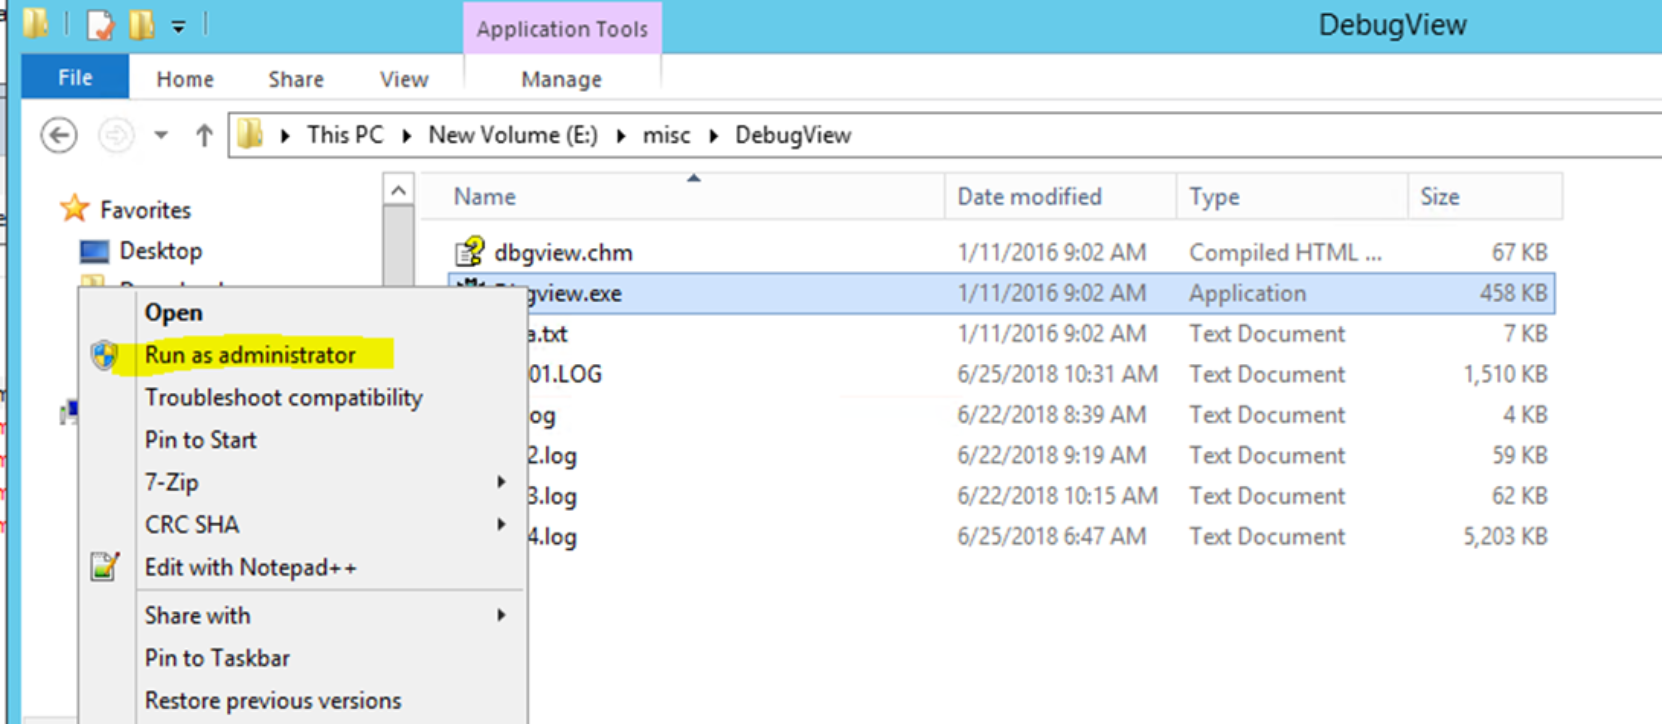Open the Manage tab under Application Tools
This screenshot has width=1662, height=725.
coord(561,79)
